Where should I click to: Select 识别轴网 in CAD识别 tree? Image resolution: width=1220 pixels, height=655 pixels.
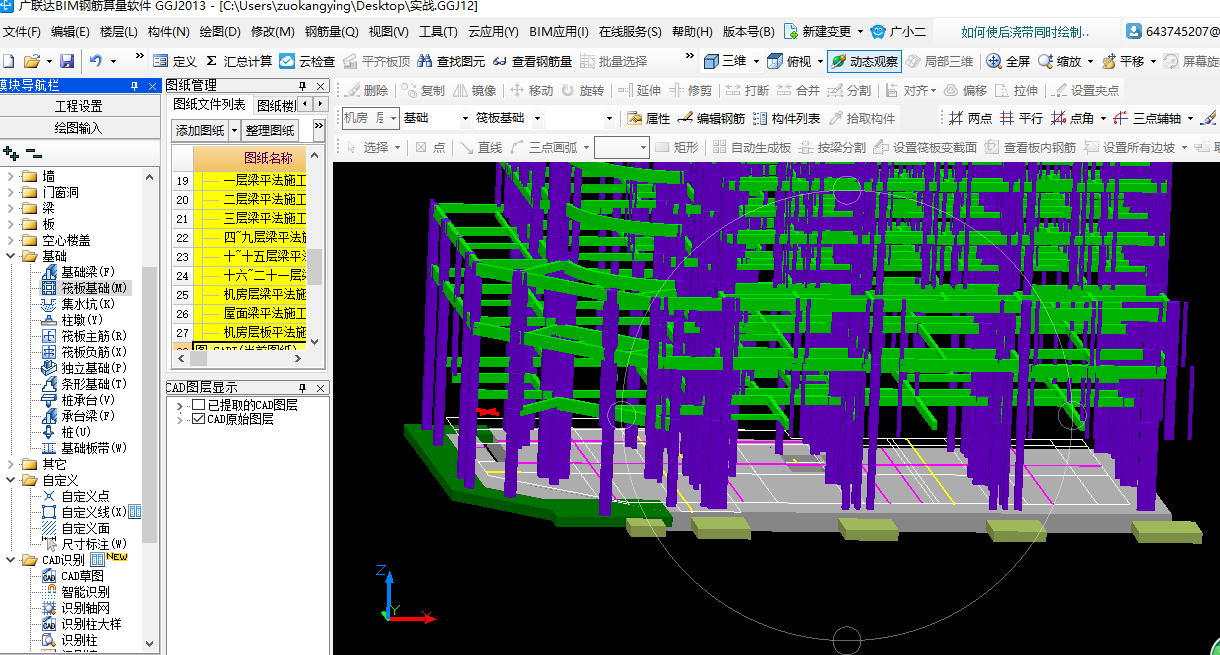(84, 608)
